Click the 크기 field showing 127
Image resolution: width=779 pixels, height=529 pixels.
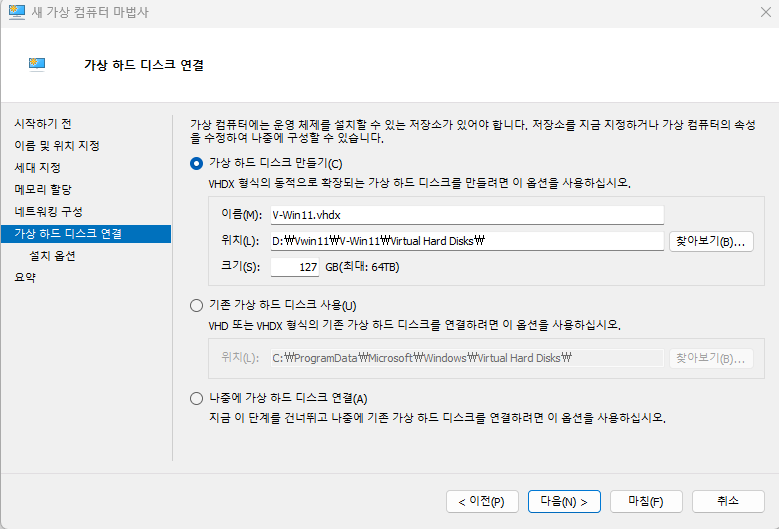tap(295, 267)
